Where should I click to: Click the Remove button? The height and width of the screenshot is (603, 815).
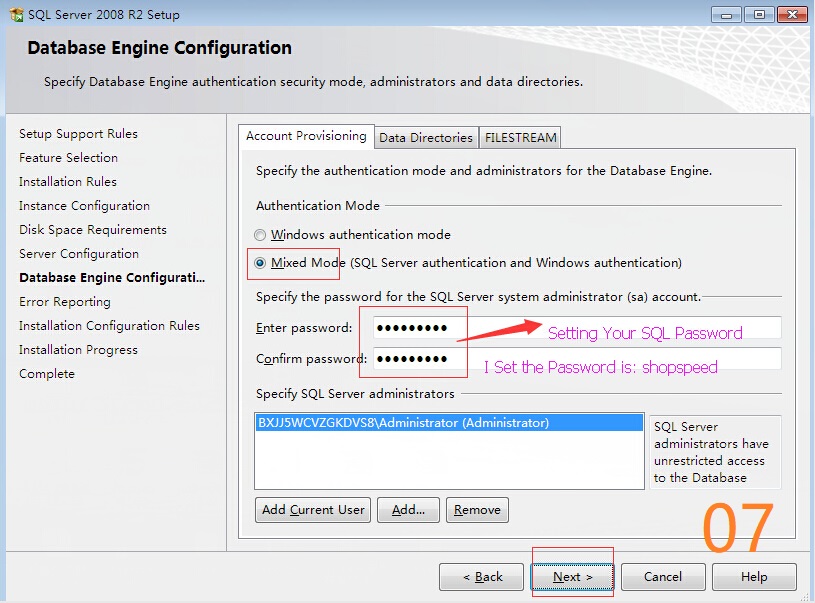[477, 510]
